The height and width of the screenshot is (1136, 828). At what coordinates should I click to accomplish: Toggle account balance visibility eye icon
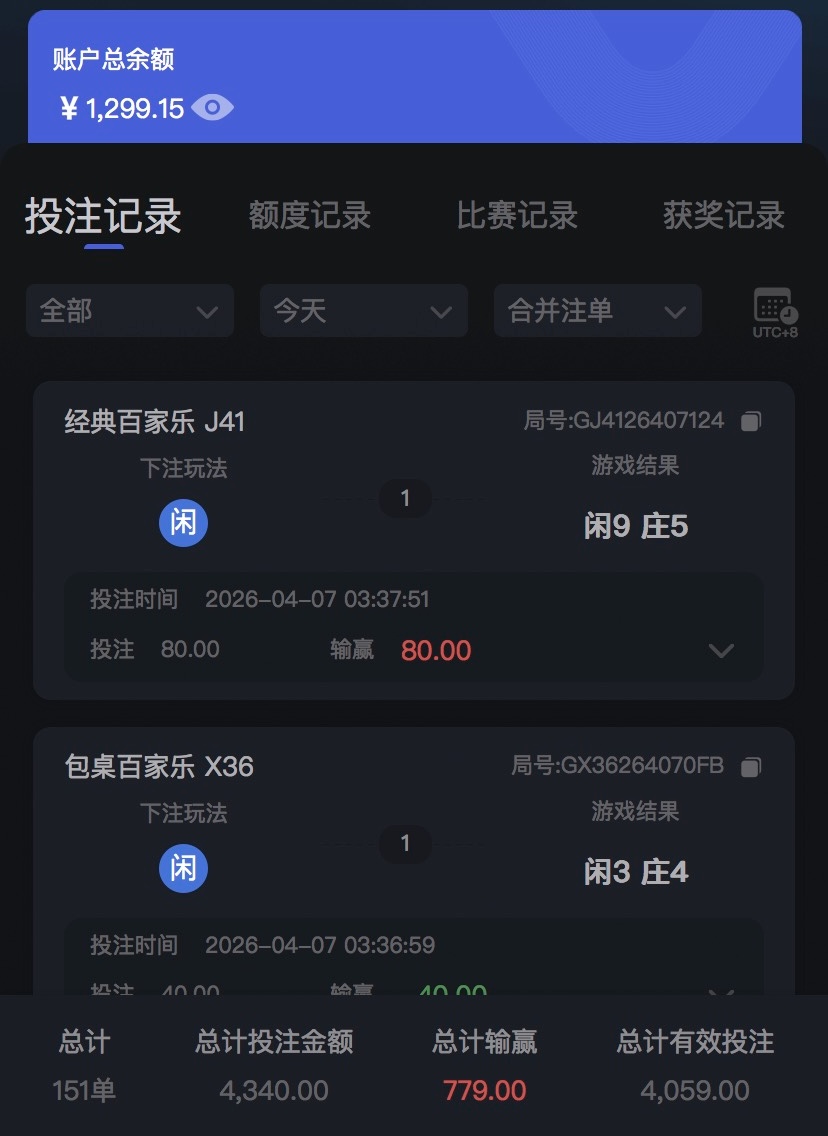212,108
